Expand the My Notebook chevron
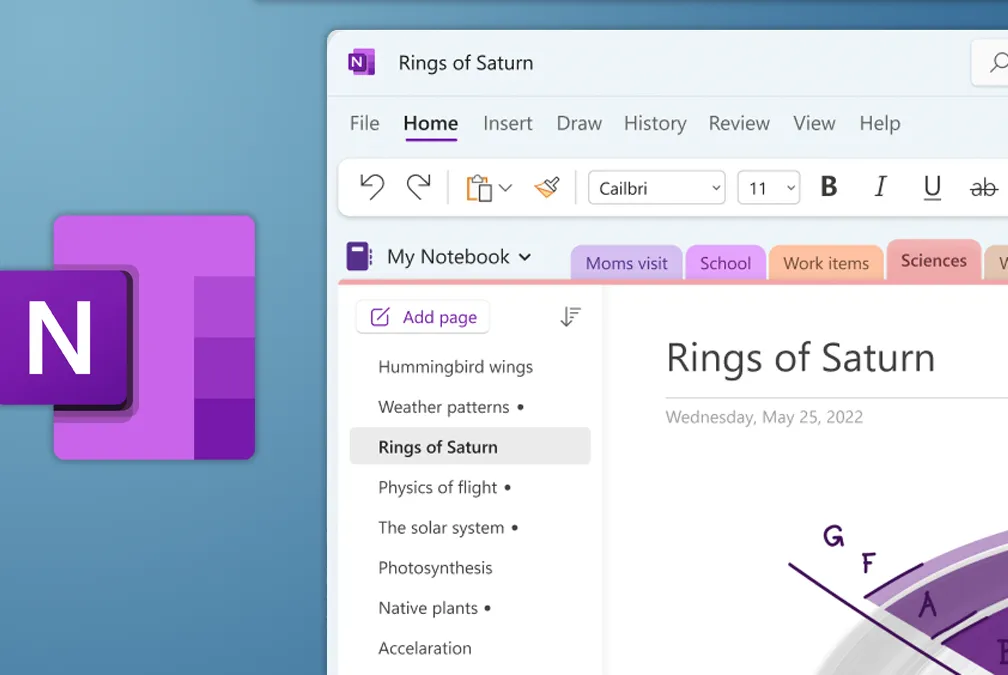1008x675 pixels. tap(525, 257)
